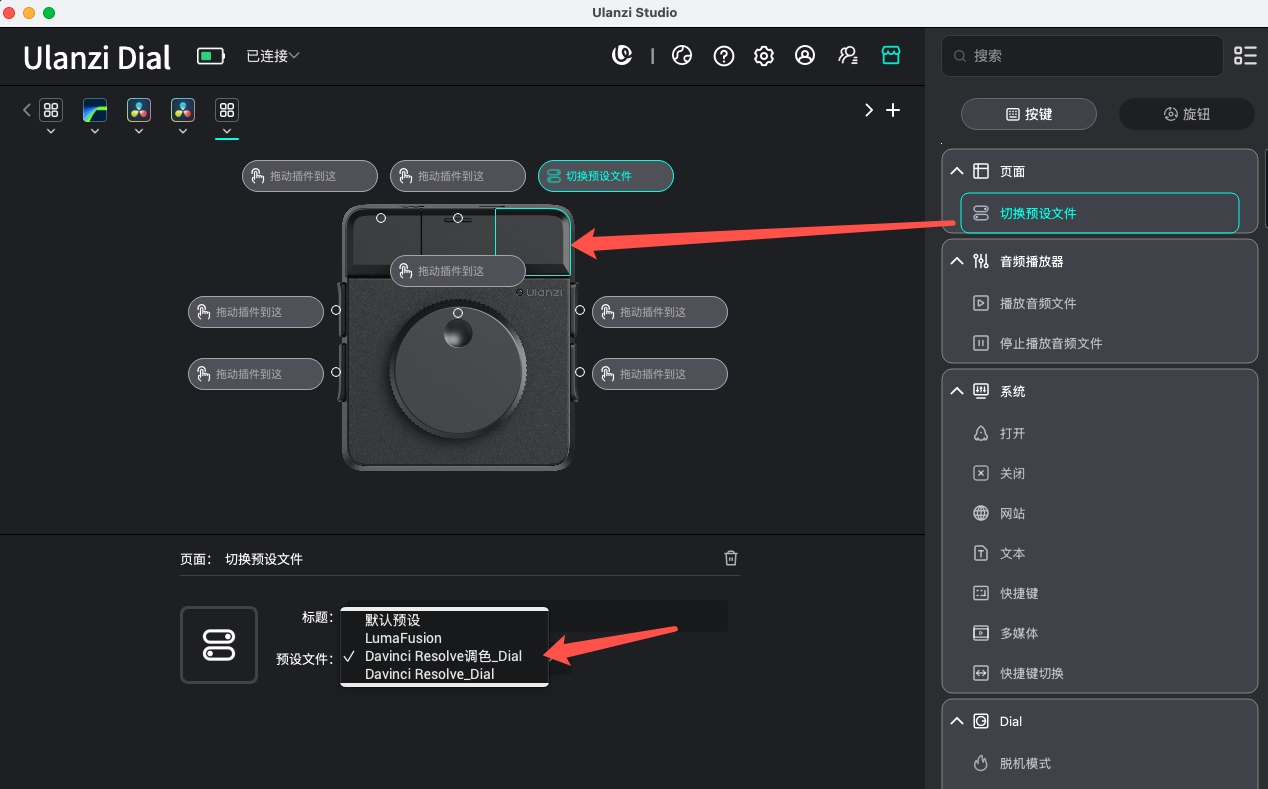Screen dimensions: 1268x789
Task: Open the Ulanzi store icon
Action: [x=891, y=56]
